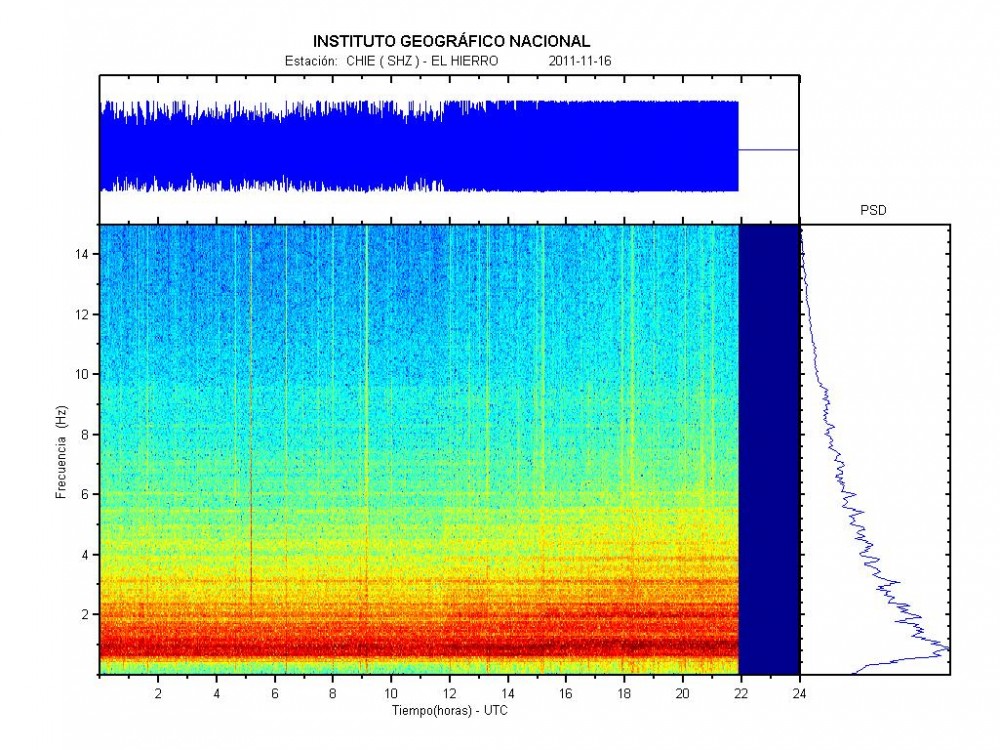The image size is (1000, 750).
Task: Select the CHIE ( SHZ ) - EL HIERRO station text
Action: pos(422,61)
